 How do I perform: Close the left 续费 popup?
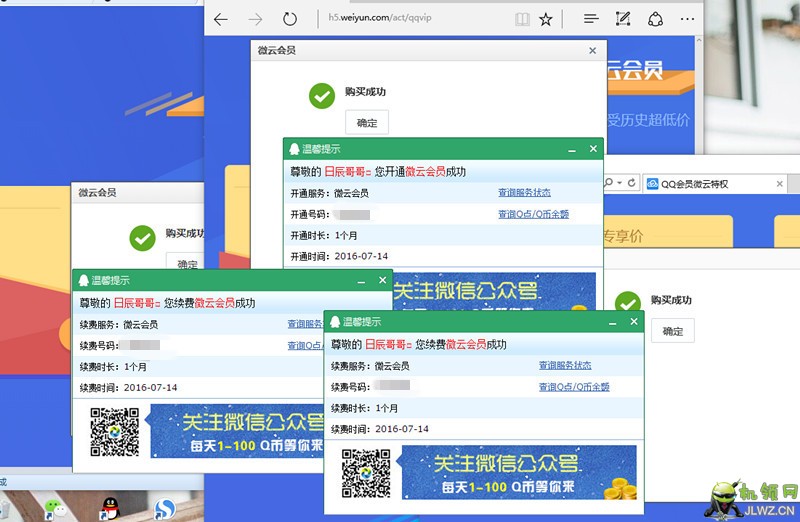[382, 280]
